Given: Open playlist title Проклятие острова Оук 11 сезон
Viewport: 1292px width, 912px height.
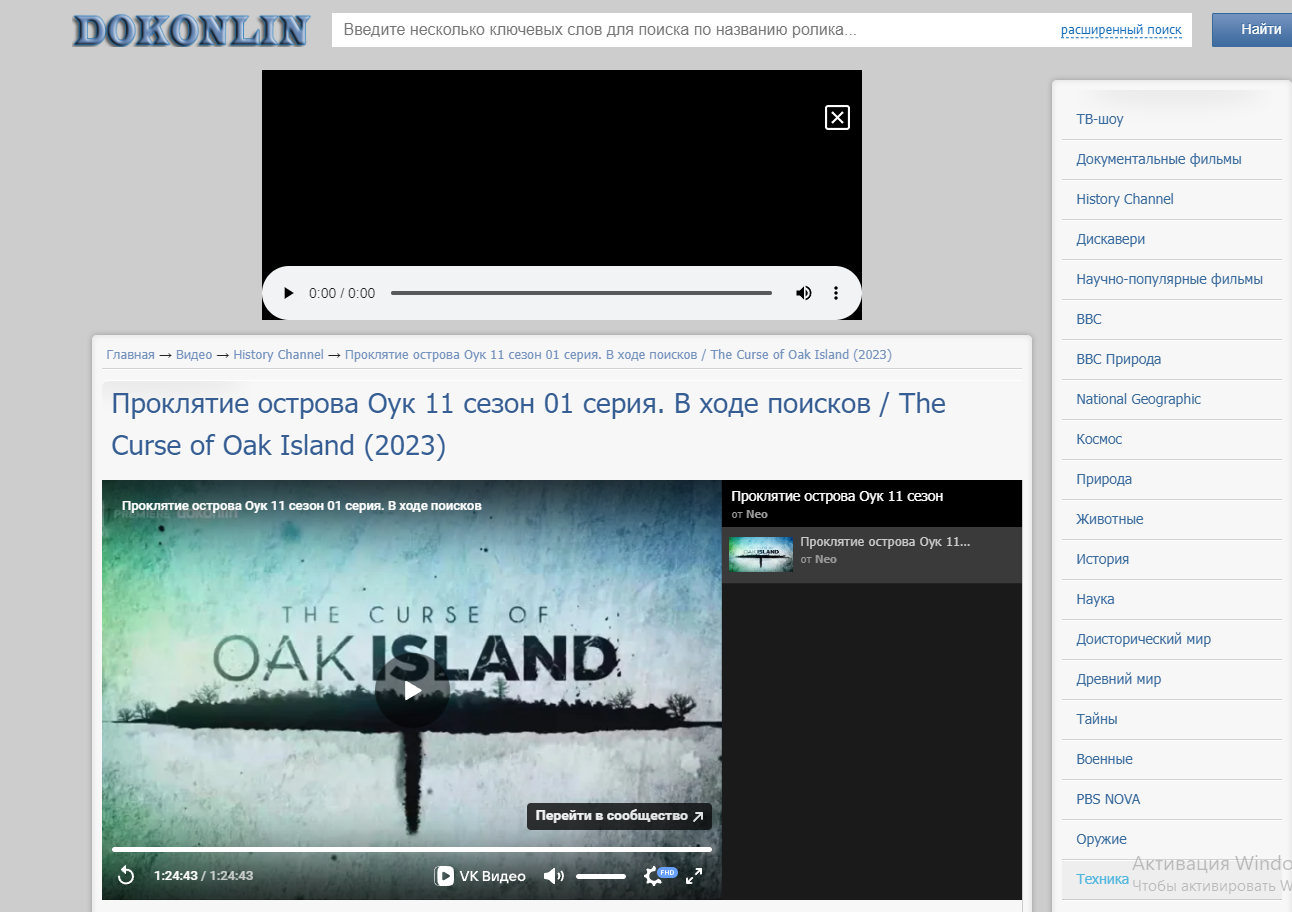Looking at the screenshot, I should point(837,496).
